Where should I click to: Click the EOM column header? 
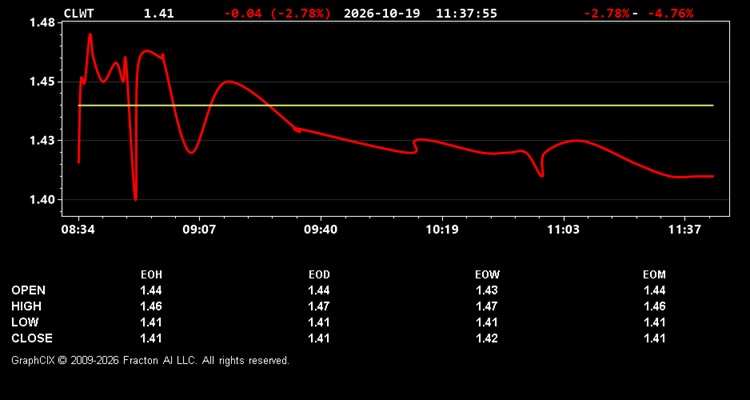[654, 275]
